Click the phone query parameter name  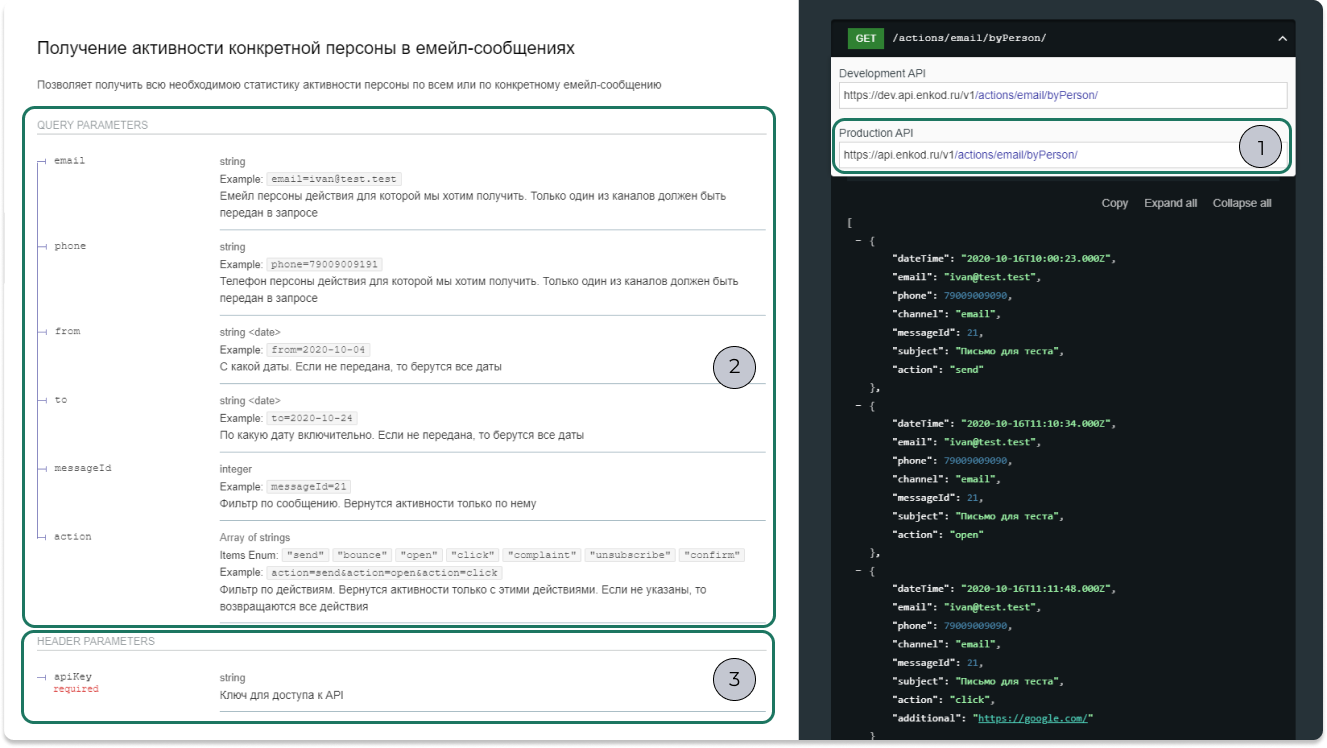click(70, 246)
